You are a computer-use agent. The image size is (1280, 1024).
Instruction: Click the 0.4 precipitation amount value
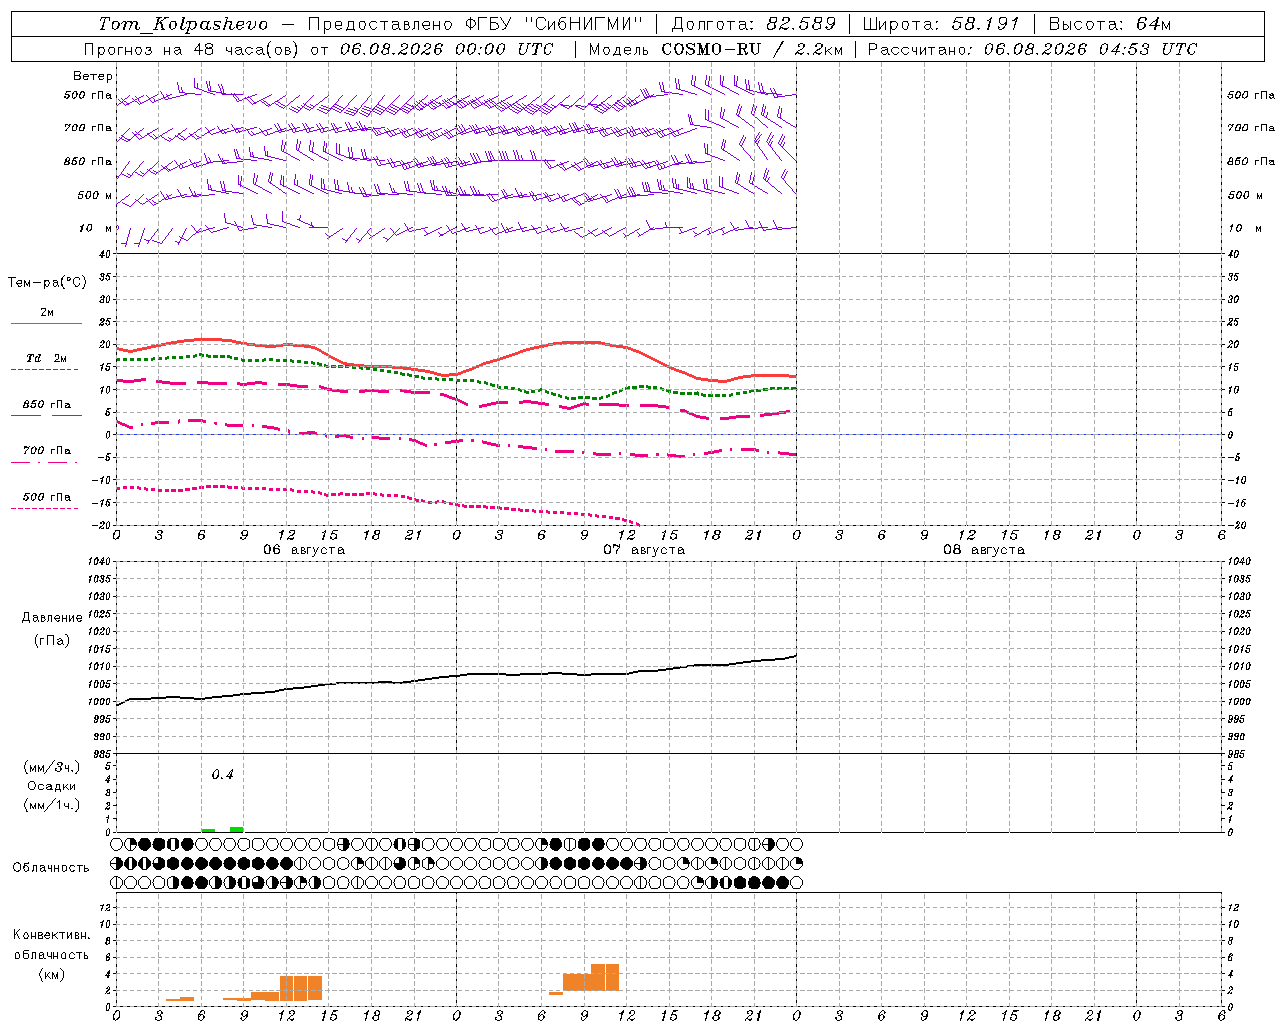222,774
